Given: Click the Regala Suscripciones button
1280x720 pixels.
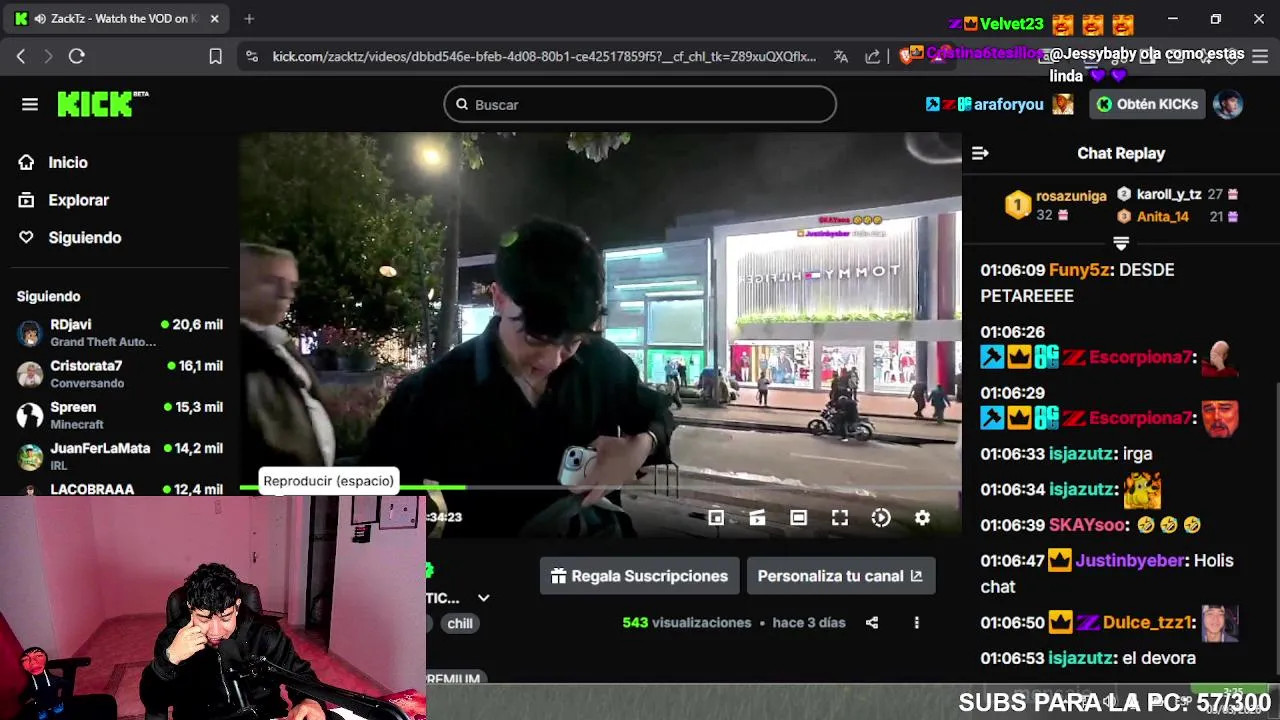Looking at the screenshot, I should [639, 576].
